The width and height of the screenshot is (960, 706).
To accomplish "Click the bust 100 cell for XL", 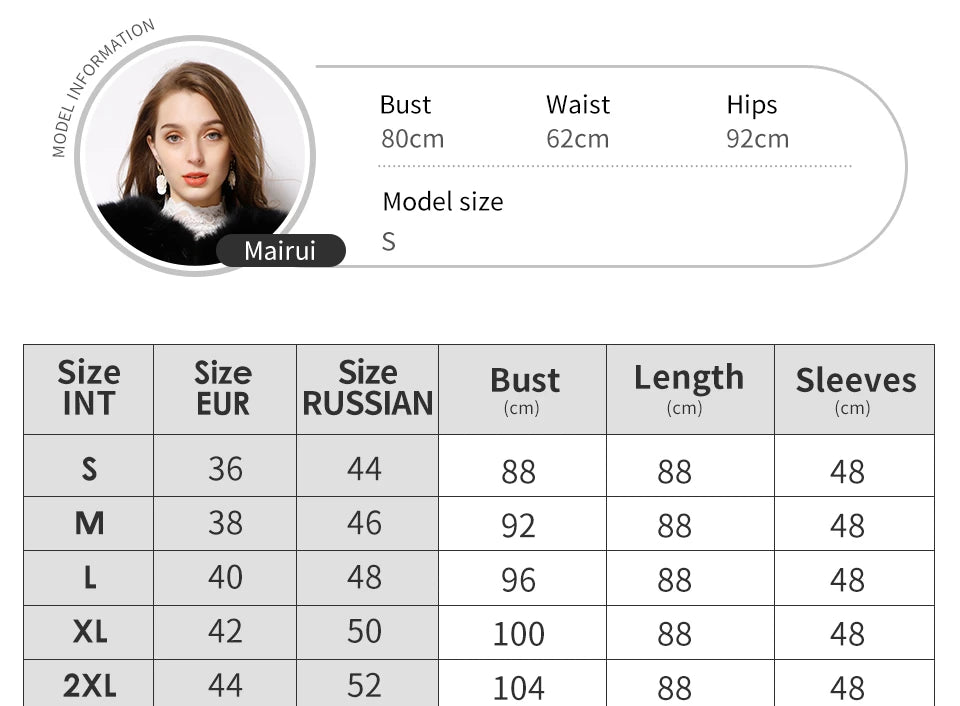I will 519,634.
